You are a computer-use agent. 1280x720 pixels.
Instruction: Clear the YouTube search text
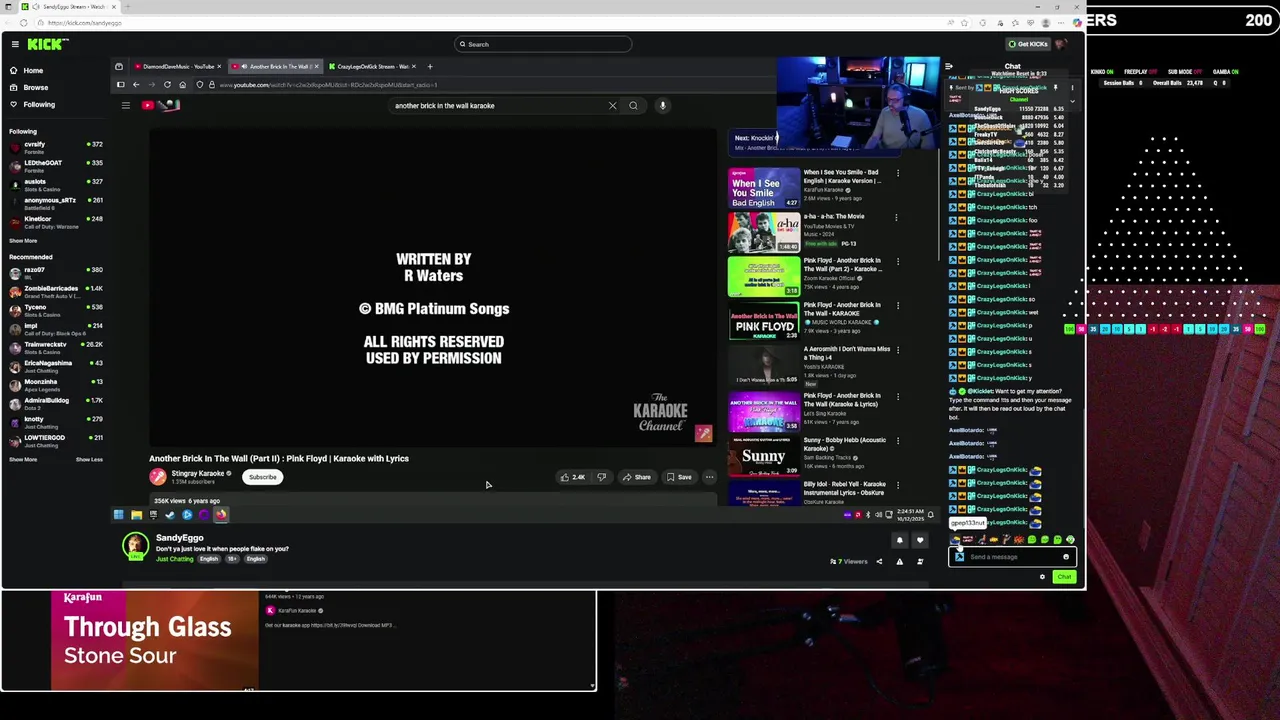tap(613, 105)
